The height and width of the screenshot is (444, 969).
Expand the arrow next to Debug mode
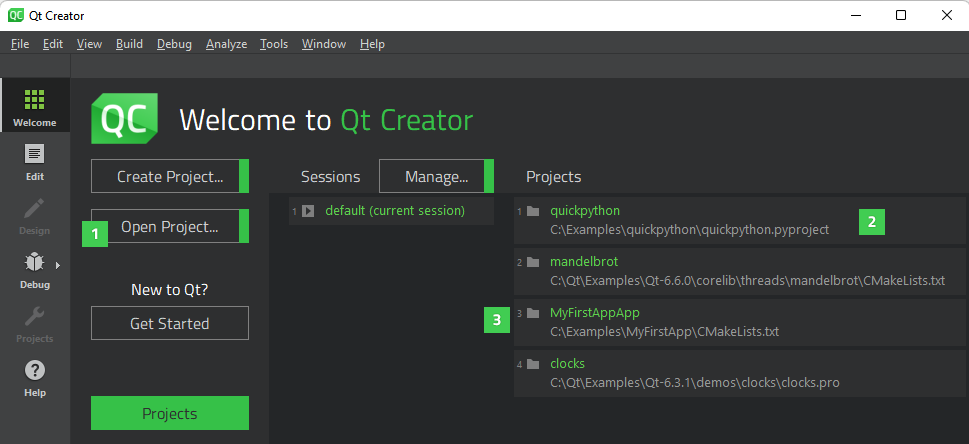(x=57, y=265)
